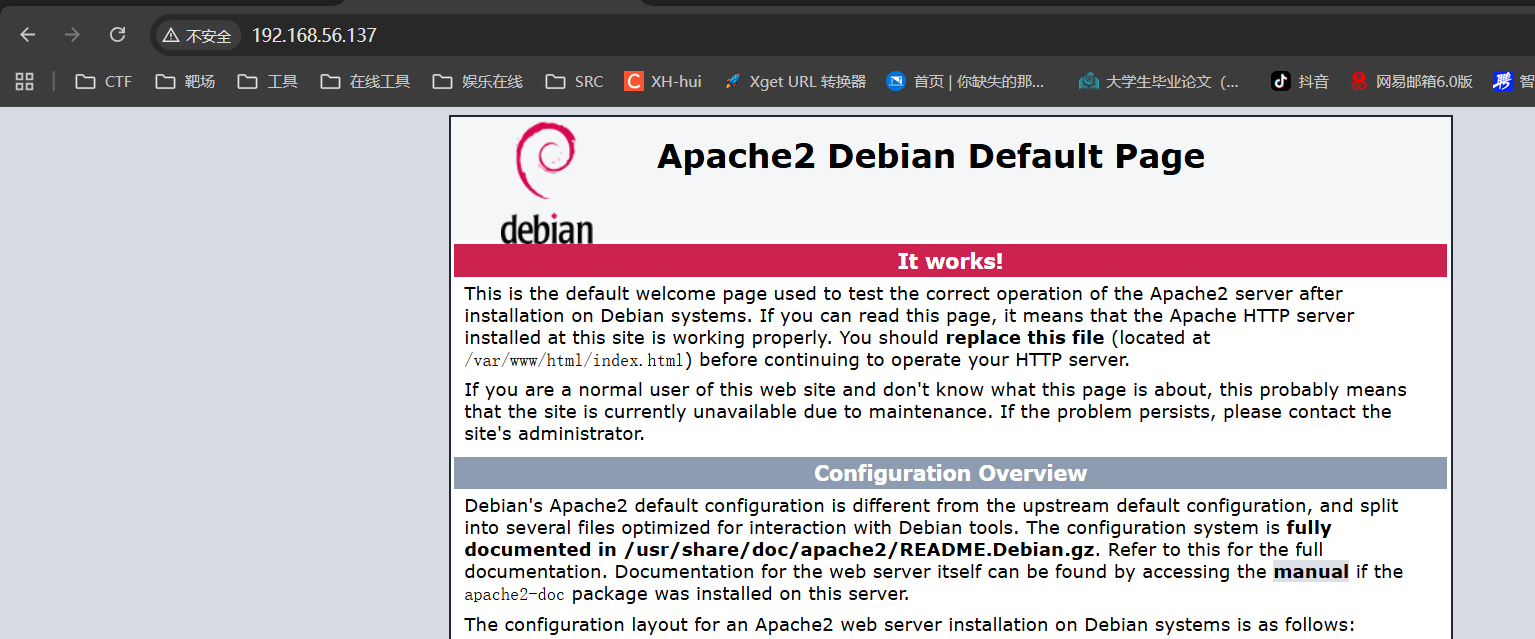Click the browser back arrow
This screenshot has height=639, width=1535.
pos(27,35)
